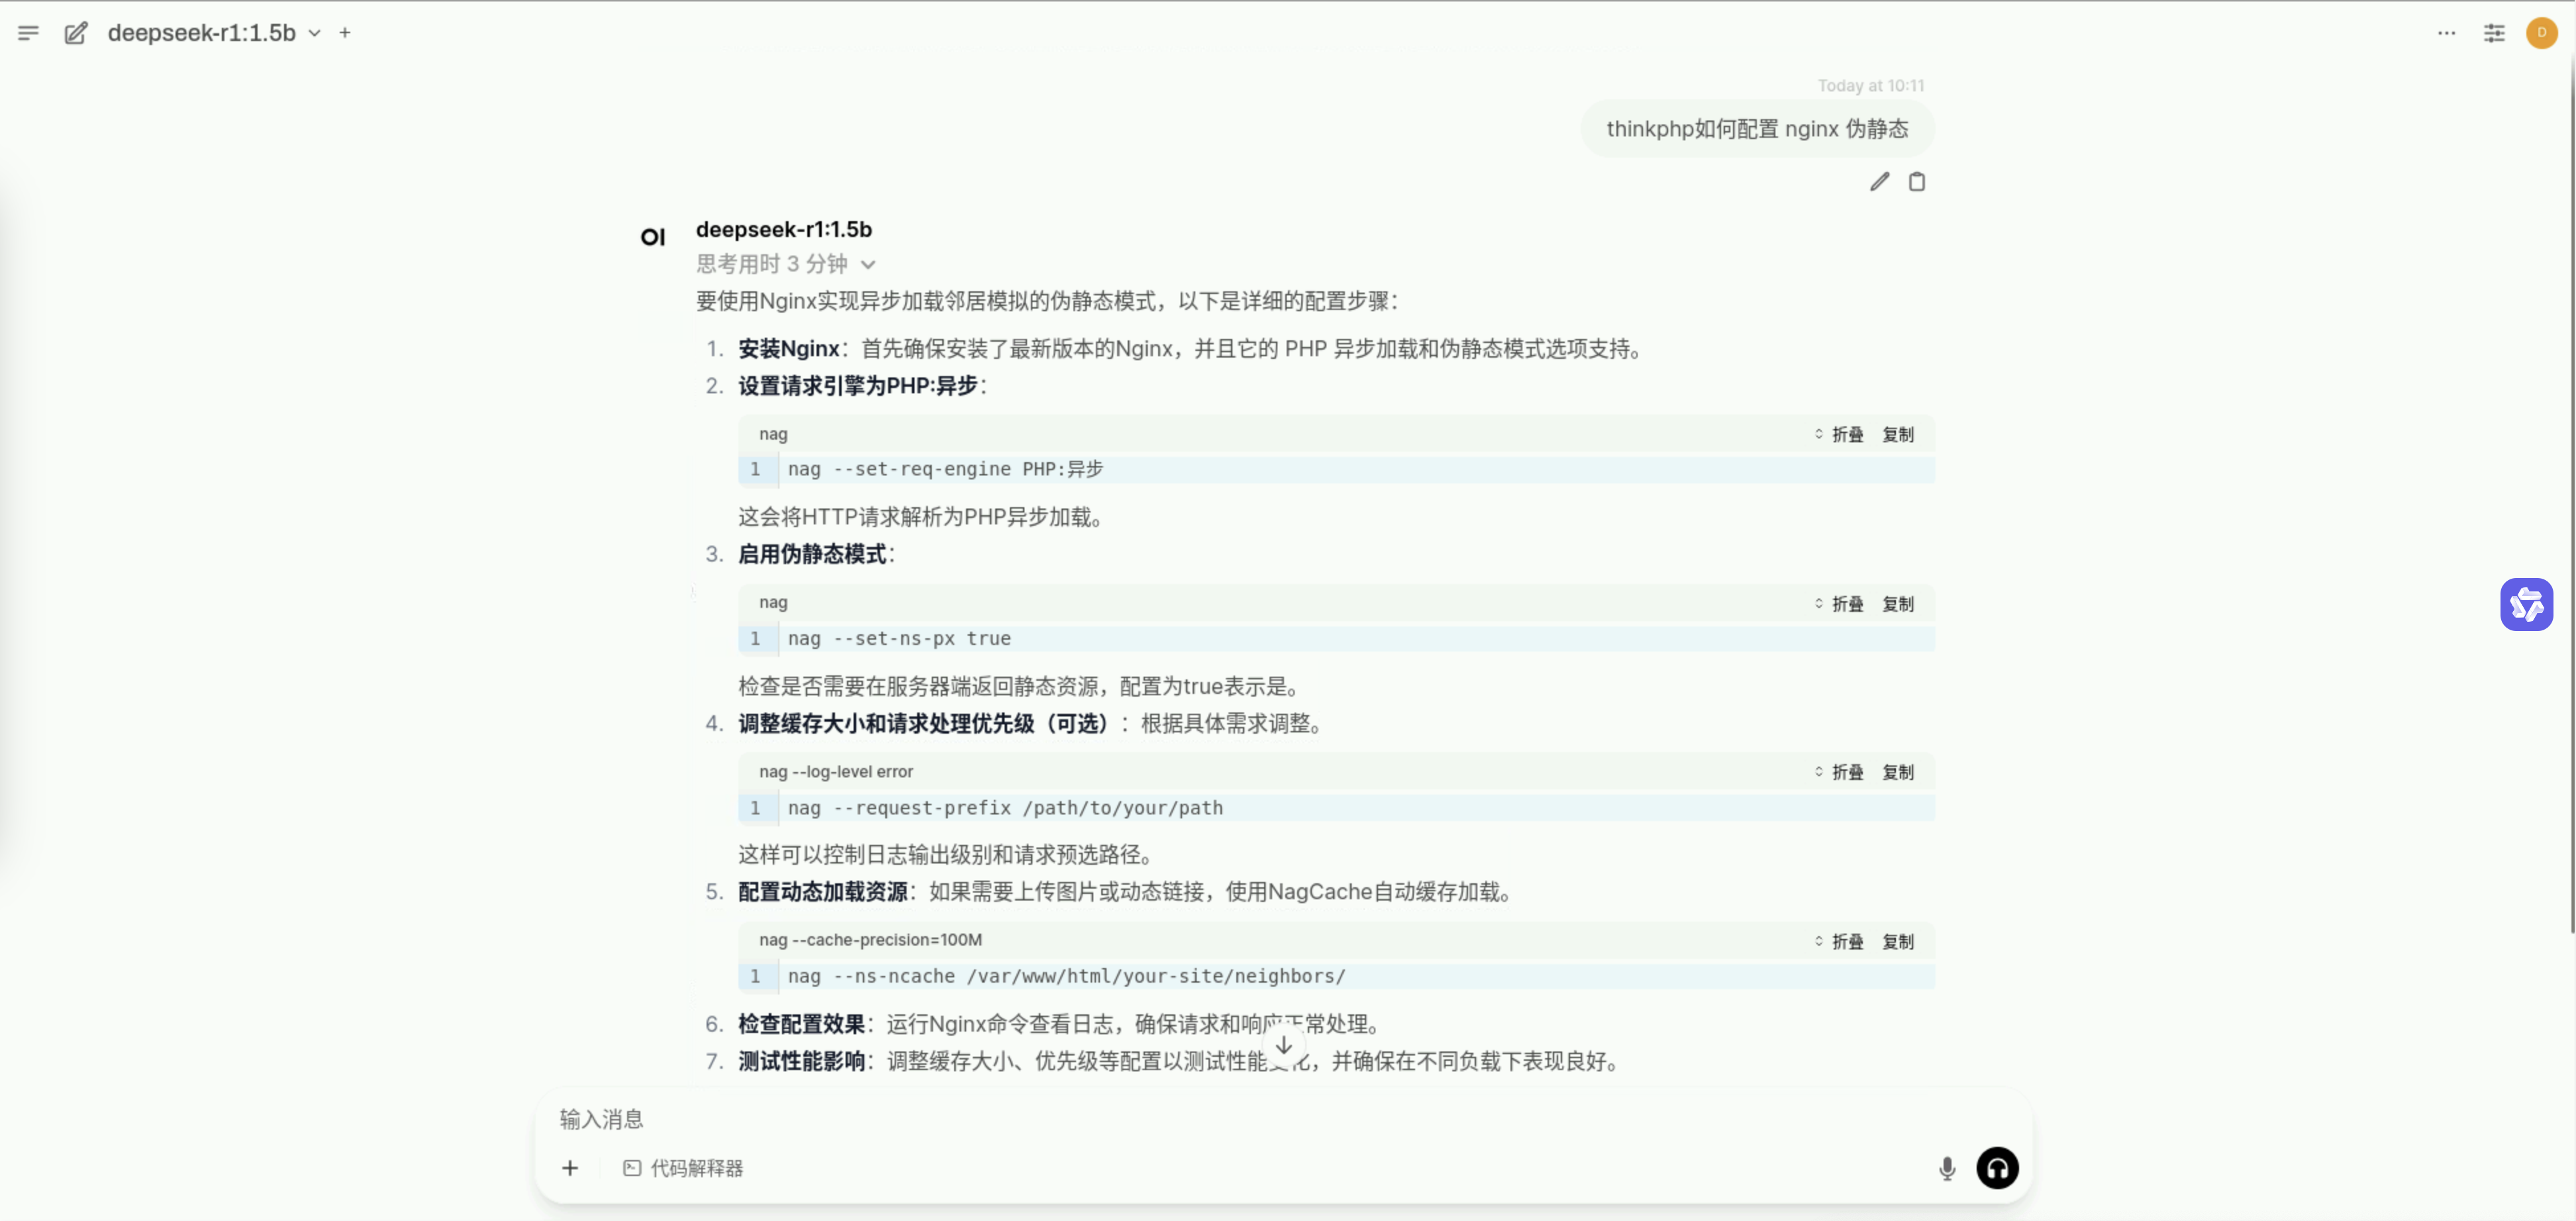The height and width of the screenshot is (1221, 2576).
Task: Open the chat controls sliders icon
Action: click(x=2494, y=33)
